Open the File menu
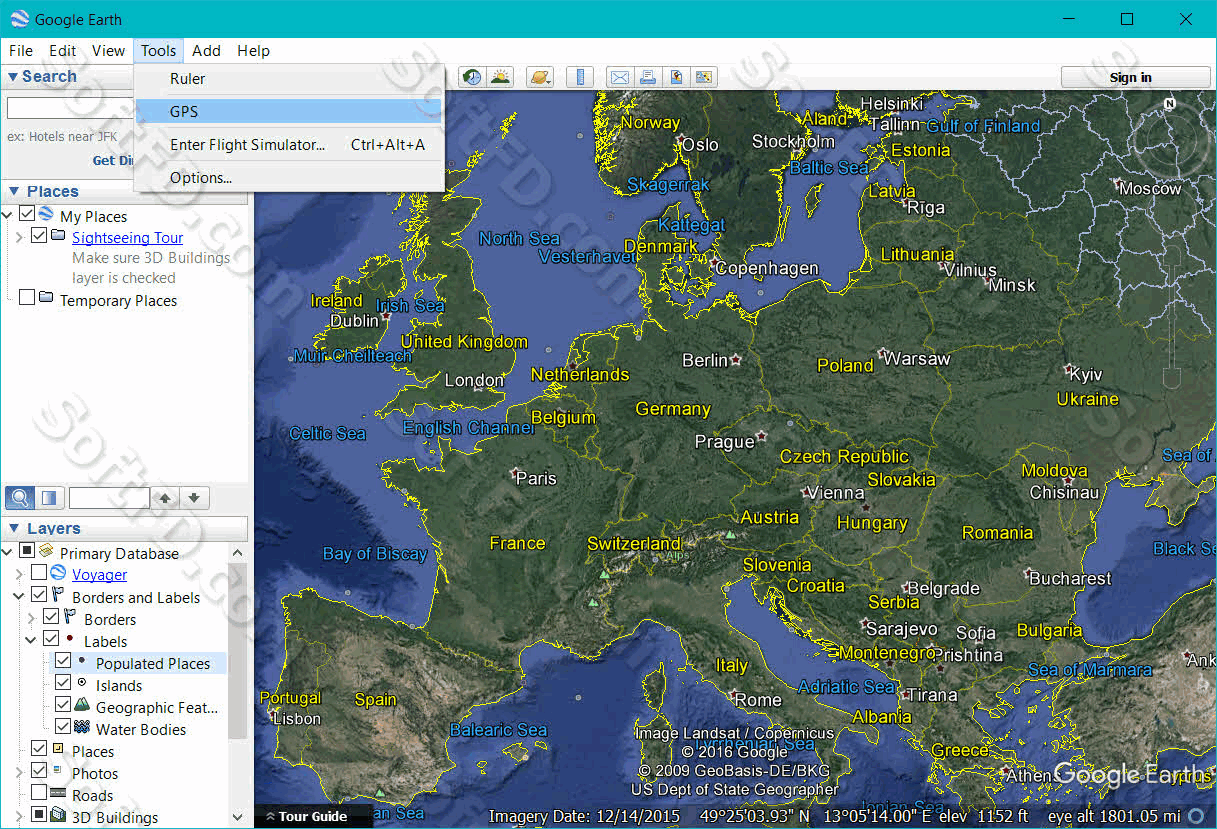The image size is (1217, 829). coord(20,50)
